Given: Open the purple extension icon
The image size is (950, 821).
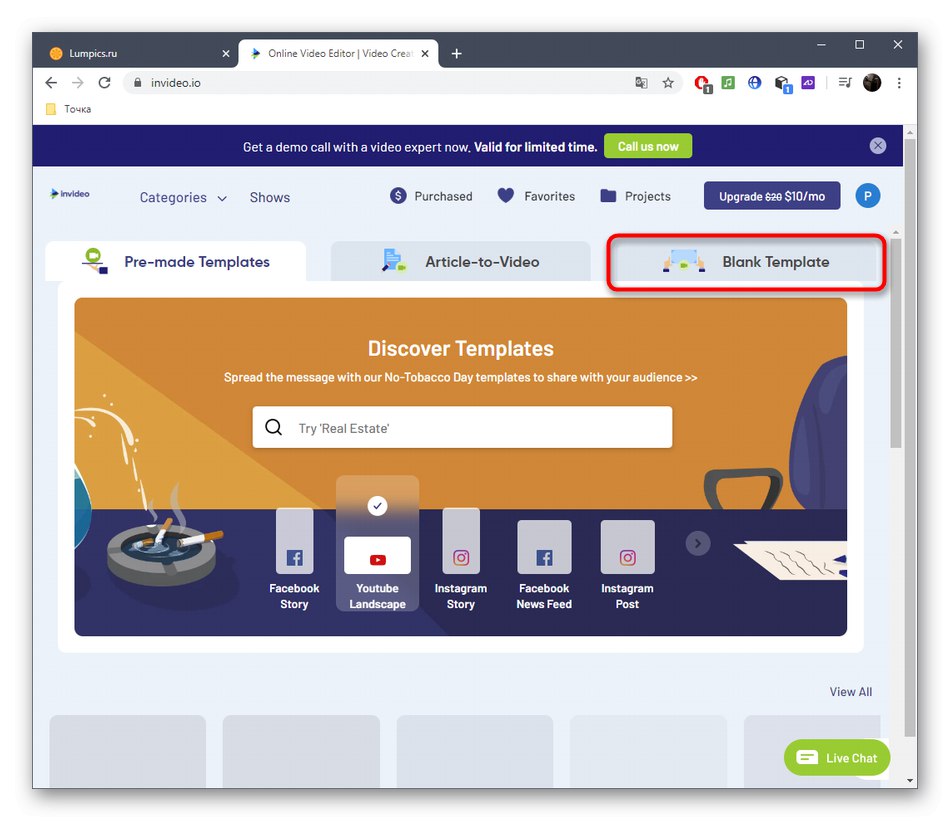Looking at the screenshot, I should pyautogui.click(x=808, y=82).
